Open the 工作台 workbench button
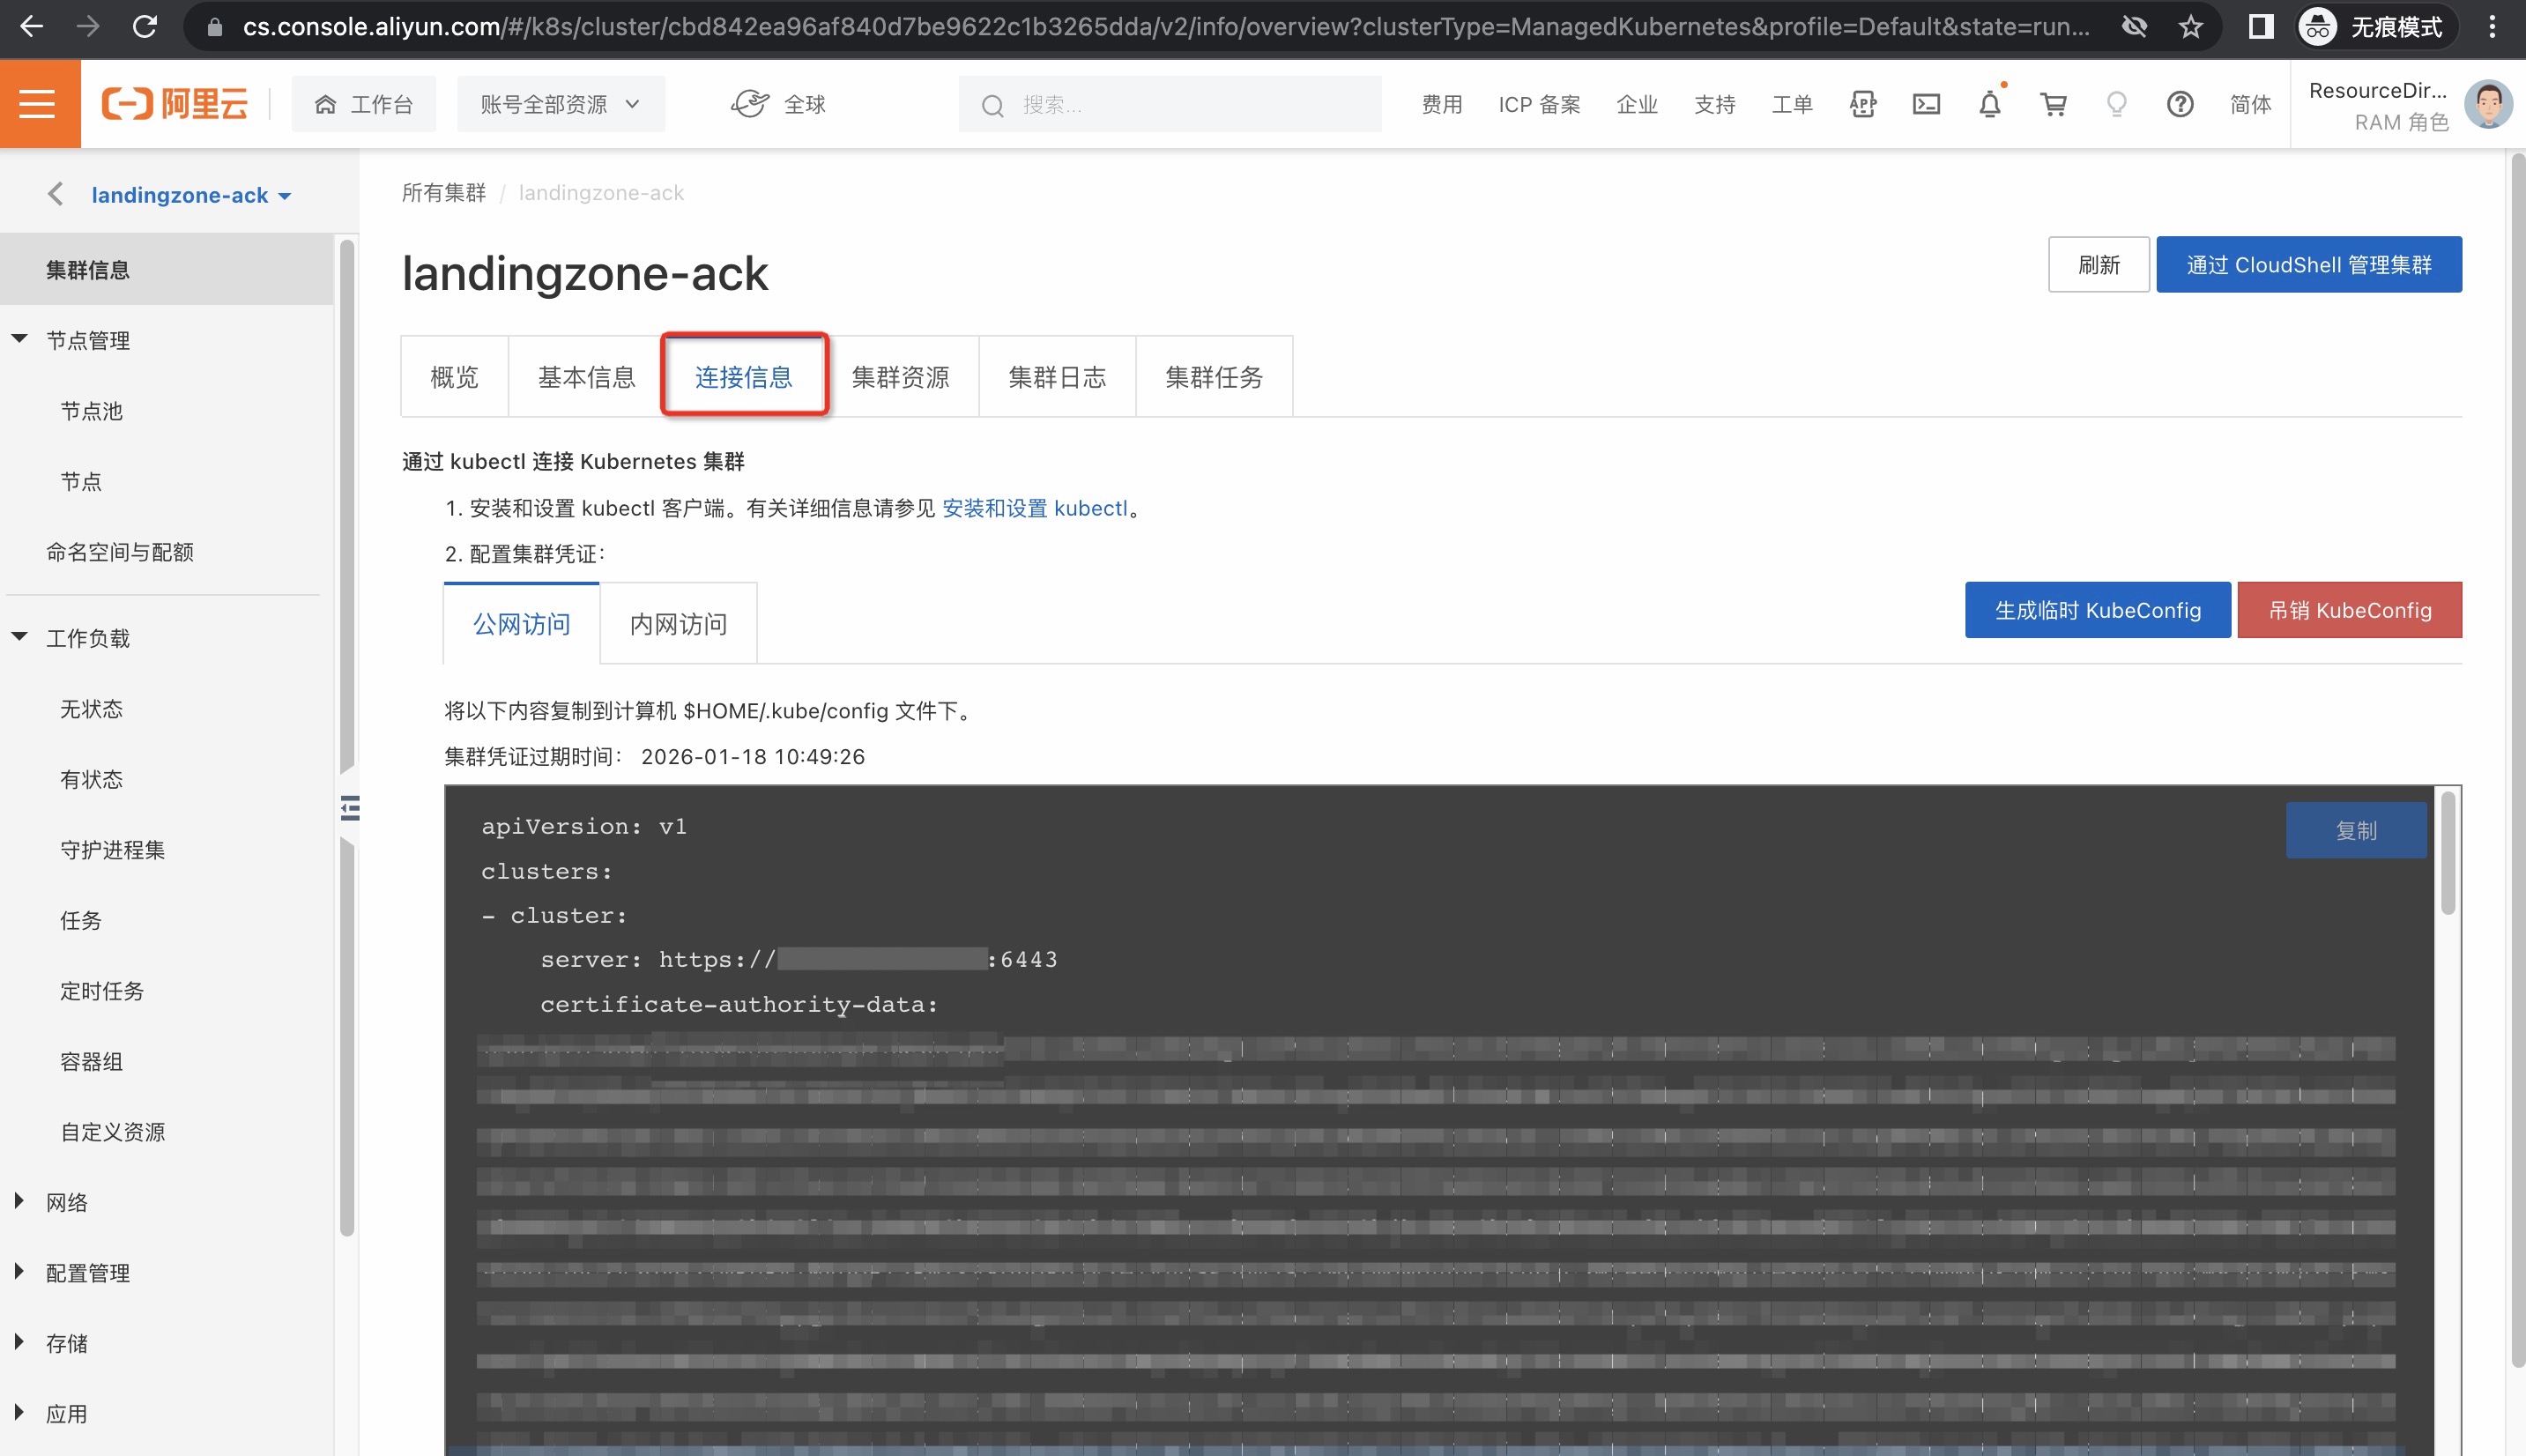This screenshot has width=2526, height=1456. (364, 104)
